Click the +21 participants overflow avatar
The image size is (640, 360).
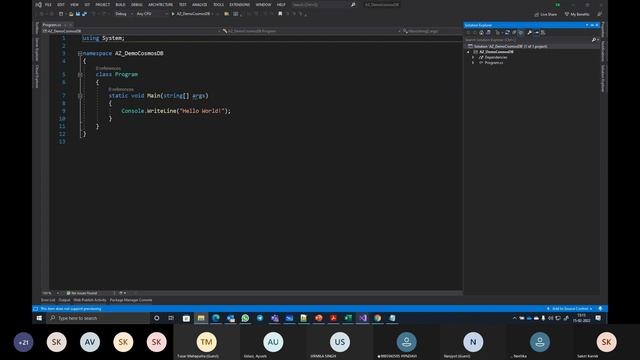click(x=23, y=342)
